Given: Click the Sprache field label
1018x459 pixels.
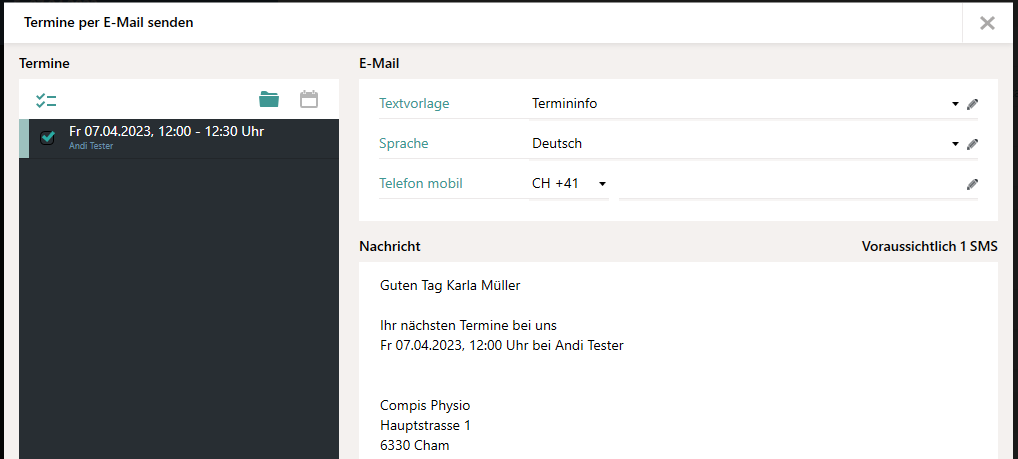Looking at the screenshot, I should point(404,144).
